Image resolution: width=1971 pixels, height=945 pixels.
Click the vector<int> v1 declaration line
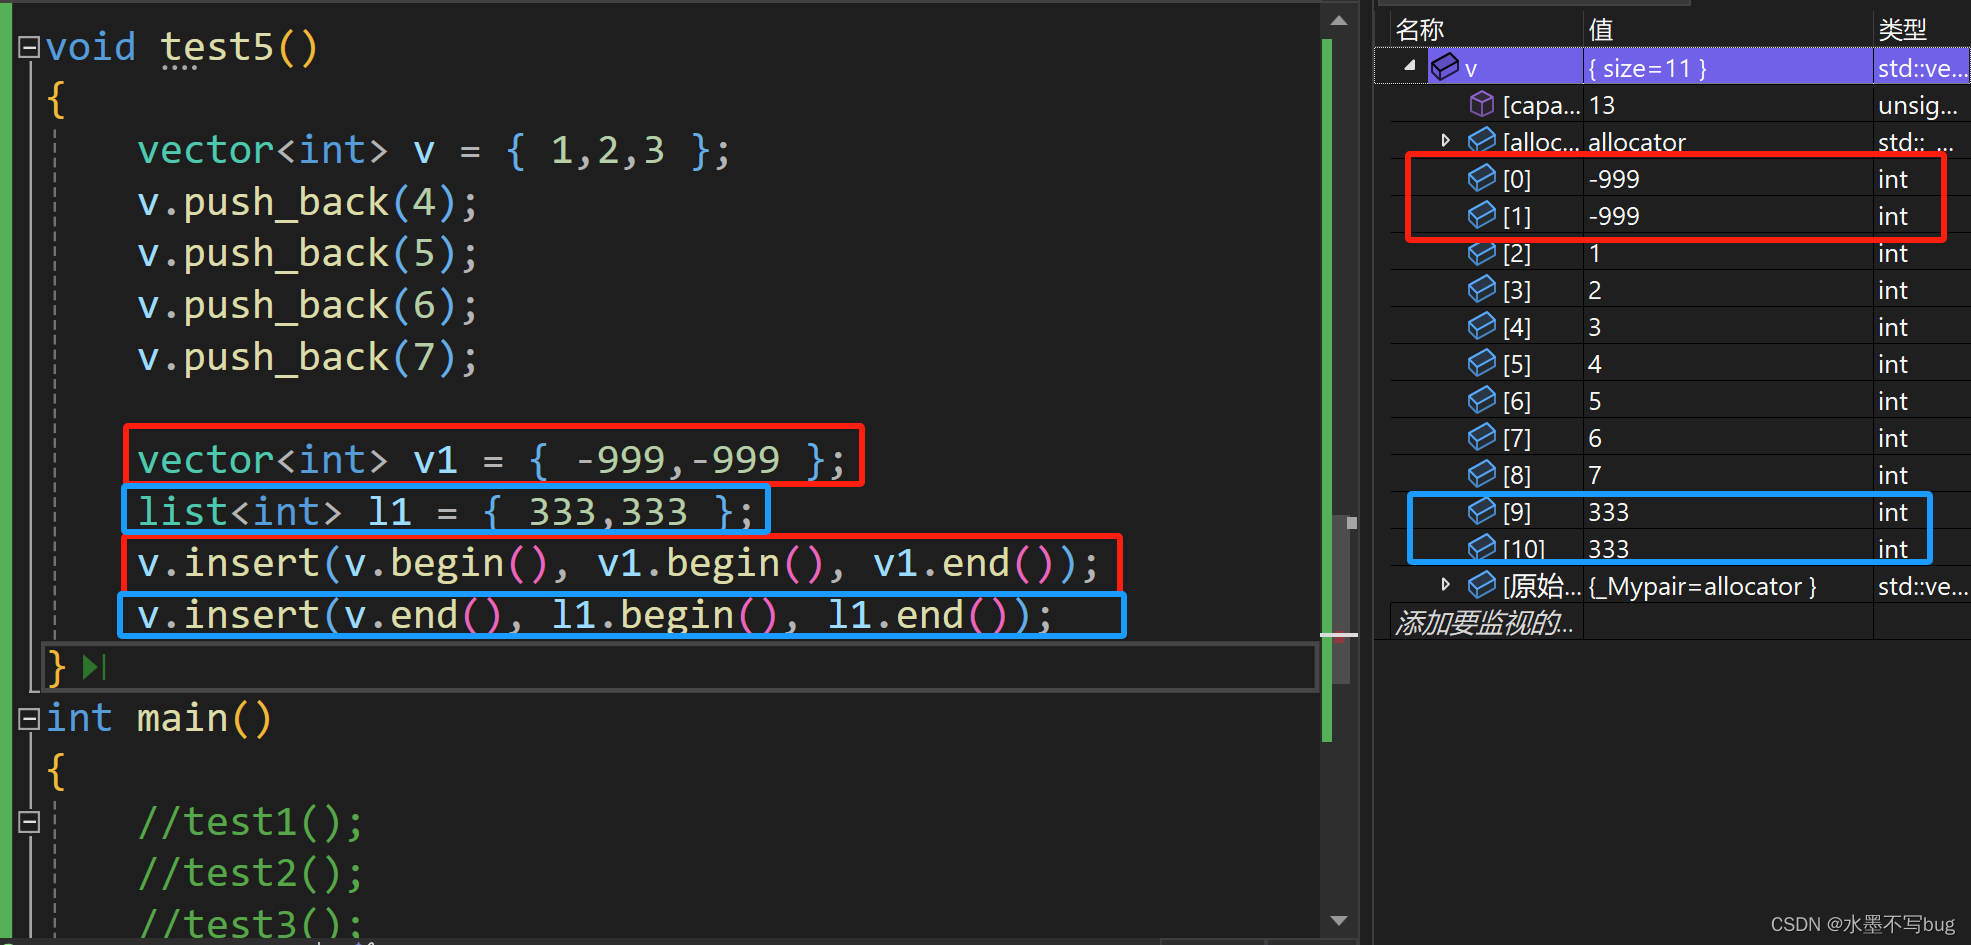pos(491,459)
